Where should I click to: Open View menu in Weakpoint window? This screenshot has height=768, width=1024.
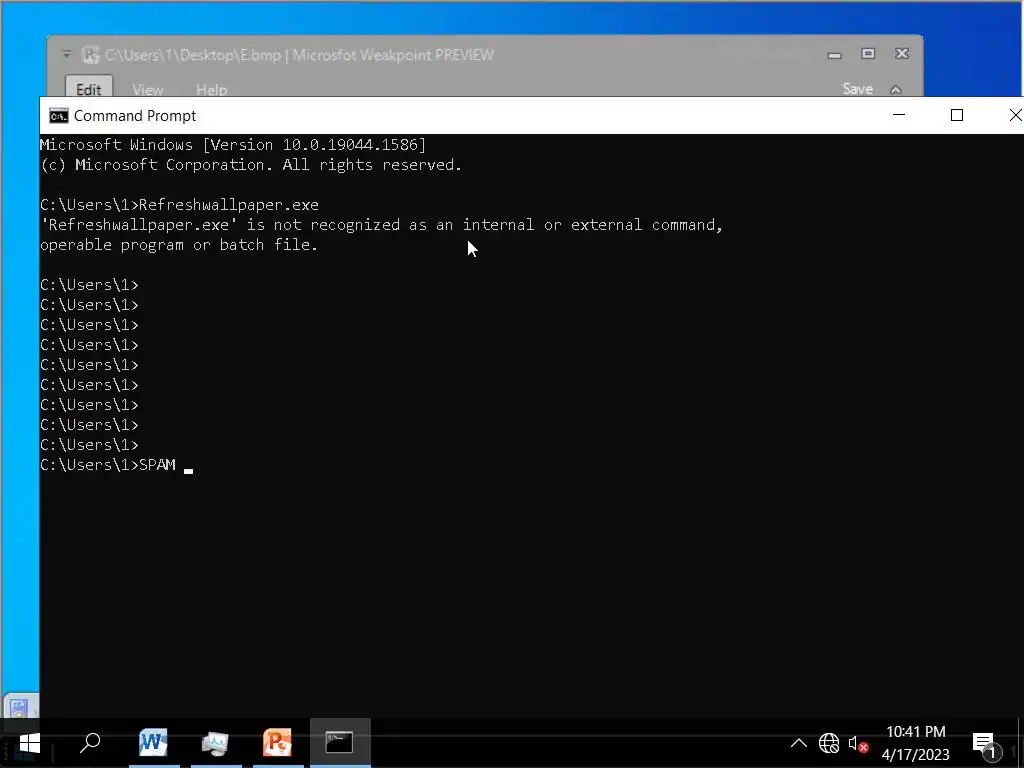[148, 89]
